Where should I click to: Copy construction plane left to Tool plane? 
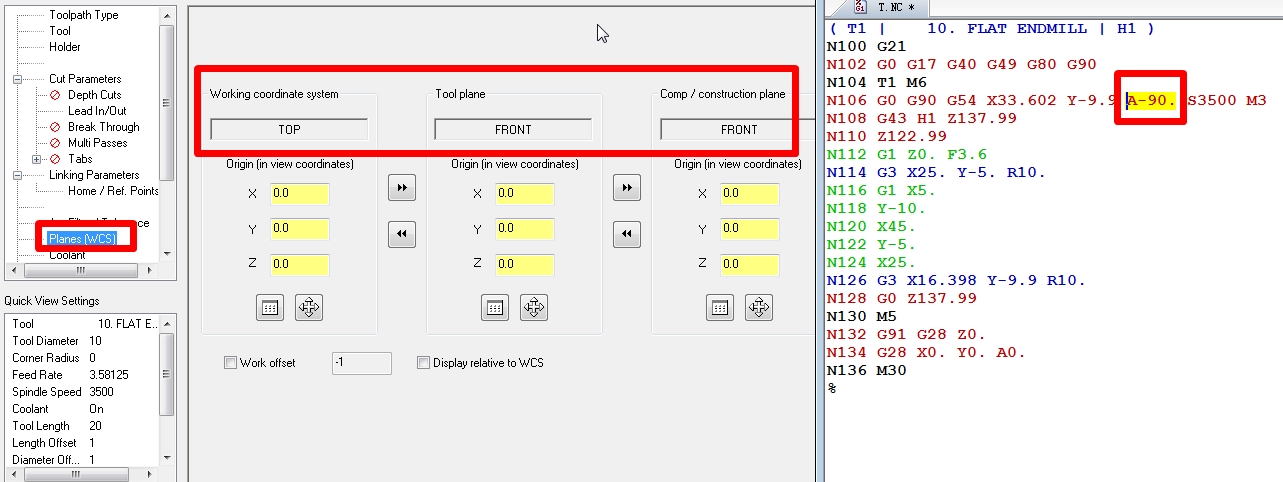(x=626, y=234)
